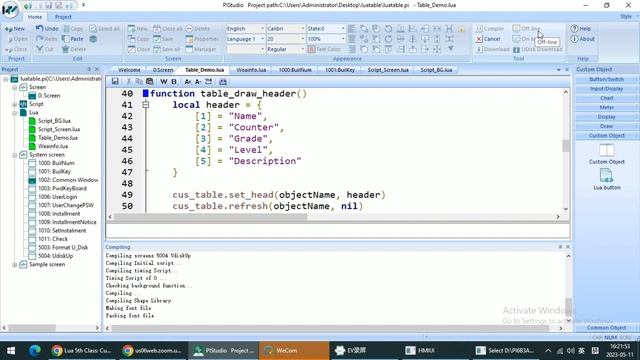Click the paste clipboard icon in script toolbar
Image resolution: width=640 pixels, height=360 pixels.
[149, 82]
